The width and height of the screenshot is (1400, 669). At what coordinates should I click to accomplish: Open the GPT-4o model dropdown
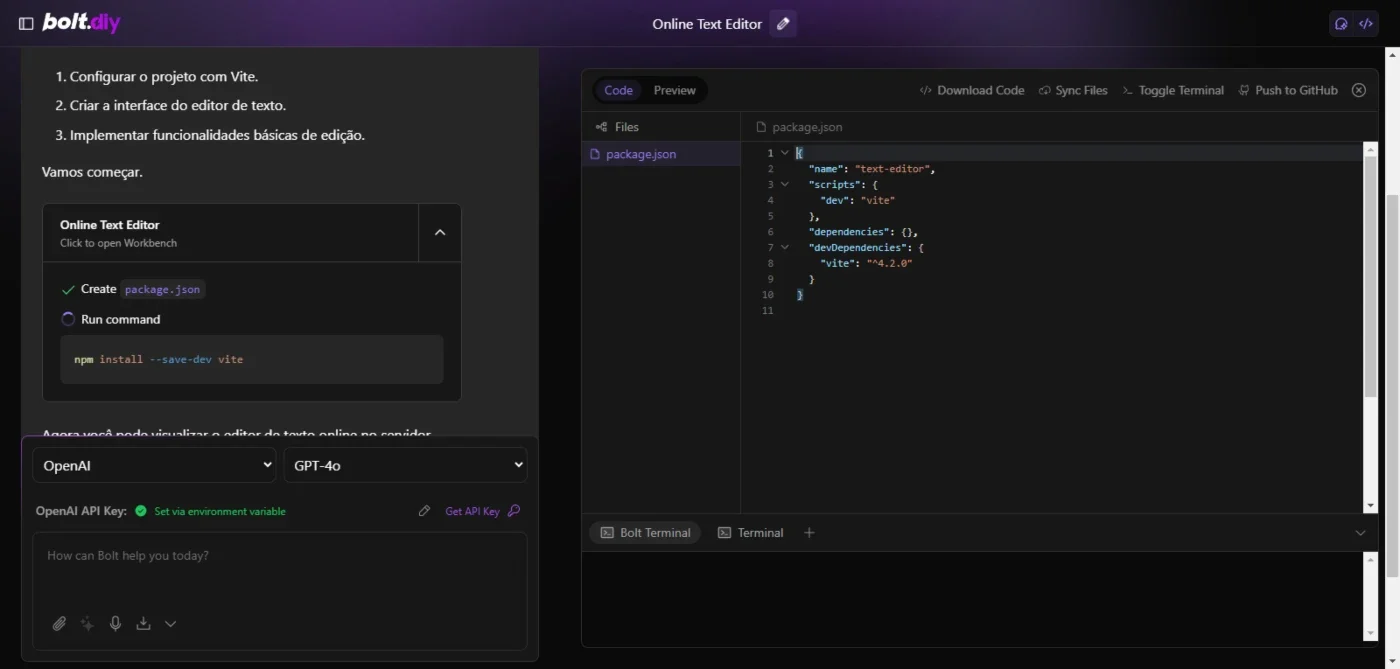(x=405, y=465)
